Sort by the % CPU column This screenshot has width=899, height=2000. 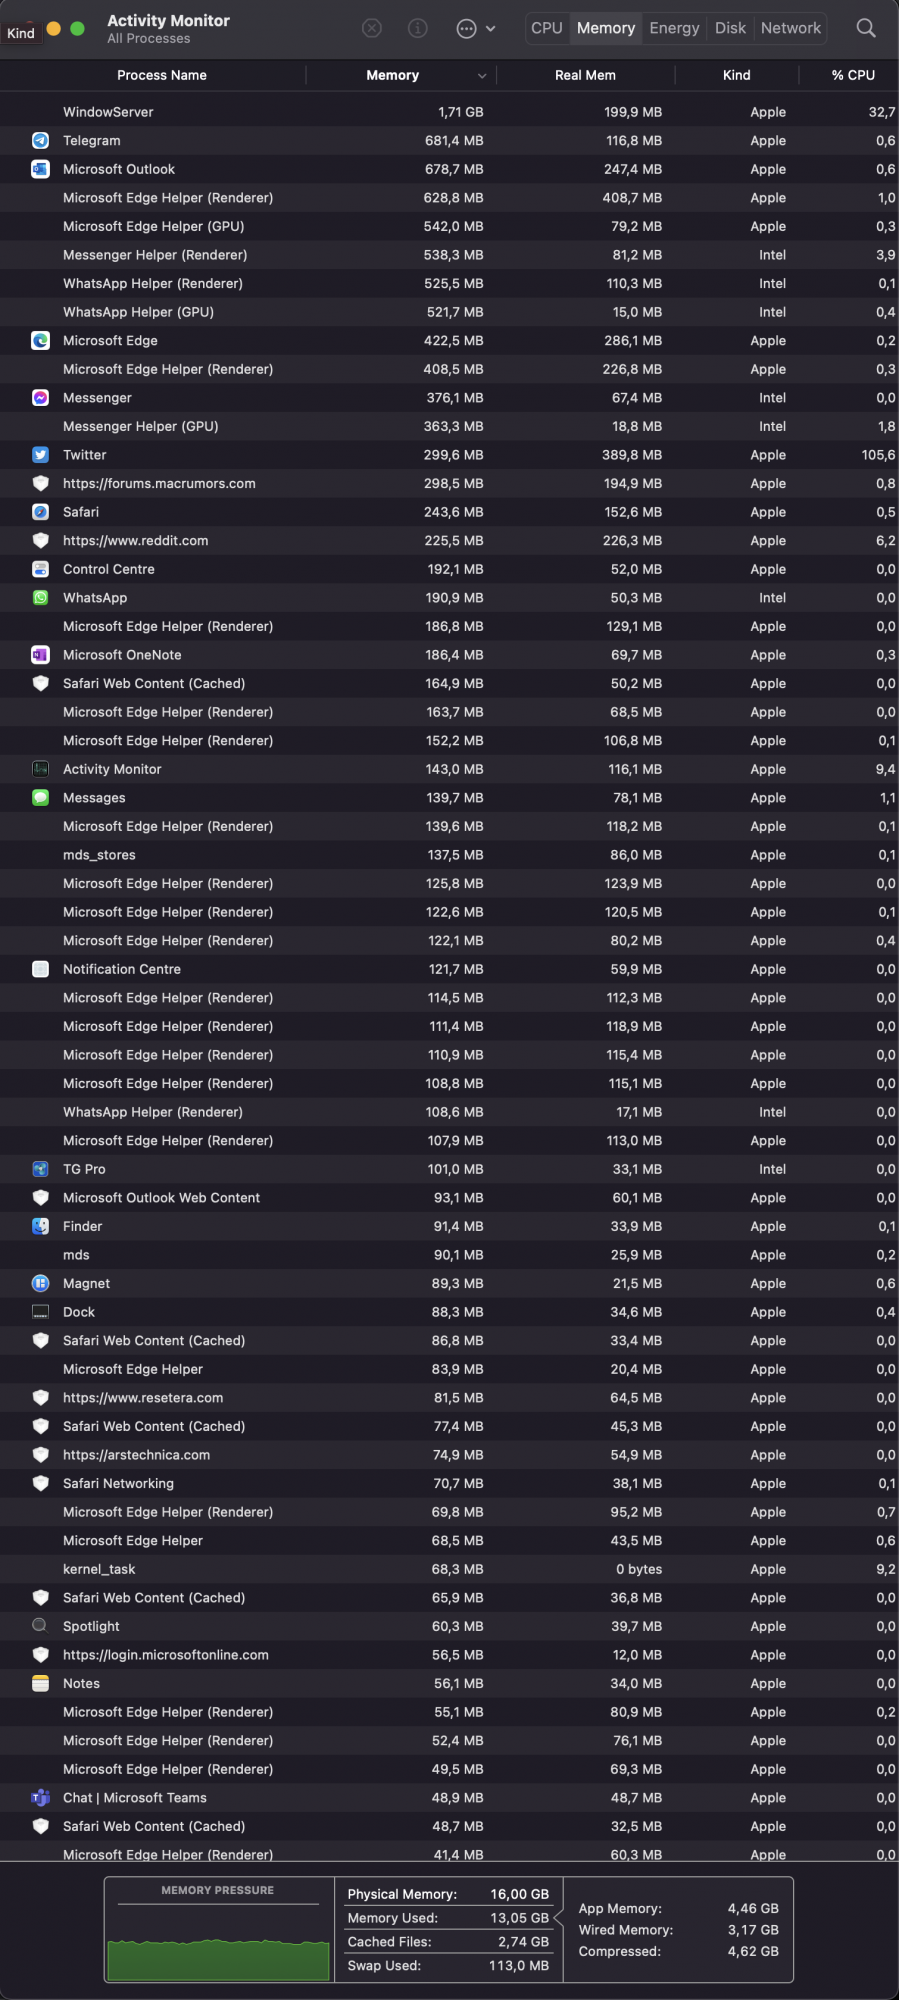(853, 75)
